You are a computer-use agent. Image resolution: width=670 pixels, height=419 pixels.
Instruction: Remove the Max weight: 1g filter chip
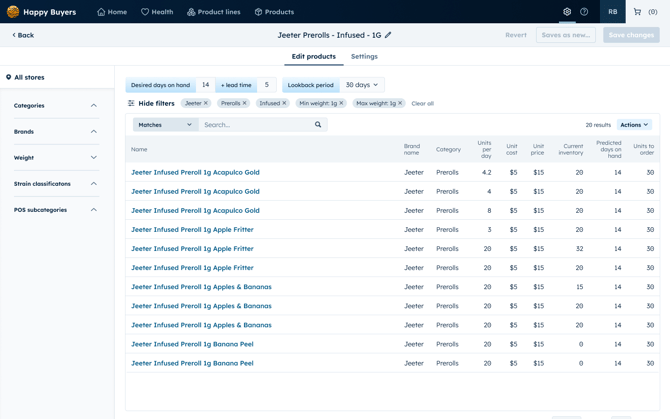pos(400,103)
